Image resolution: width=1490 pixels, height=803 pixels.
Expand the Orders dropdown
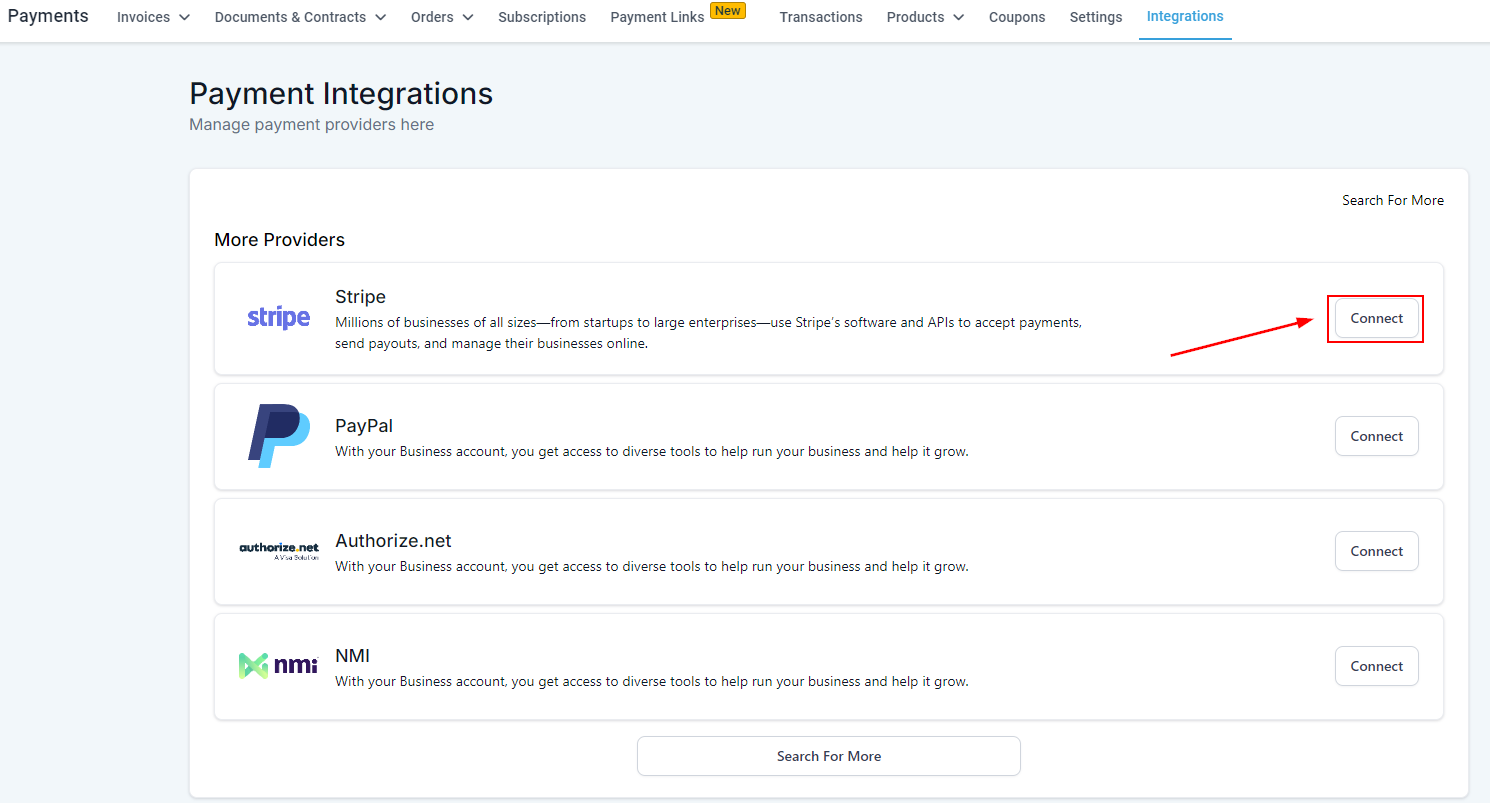[442, 17]
